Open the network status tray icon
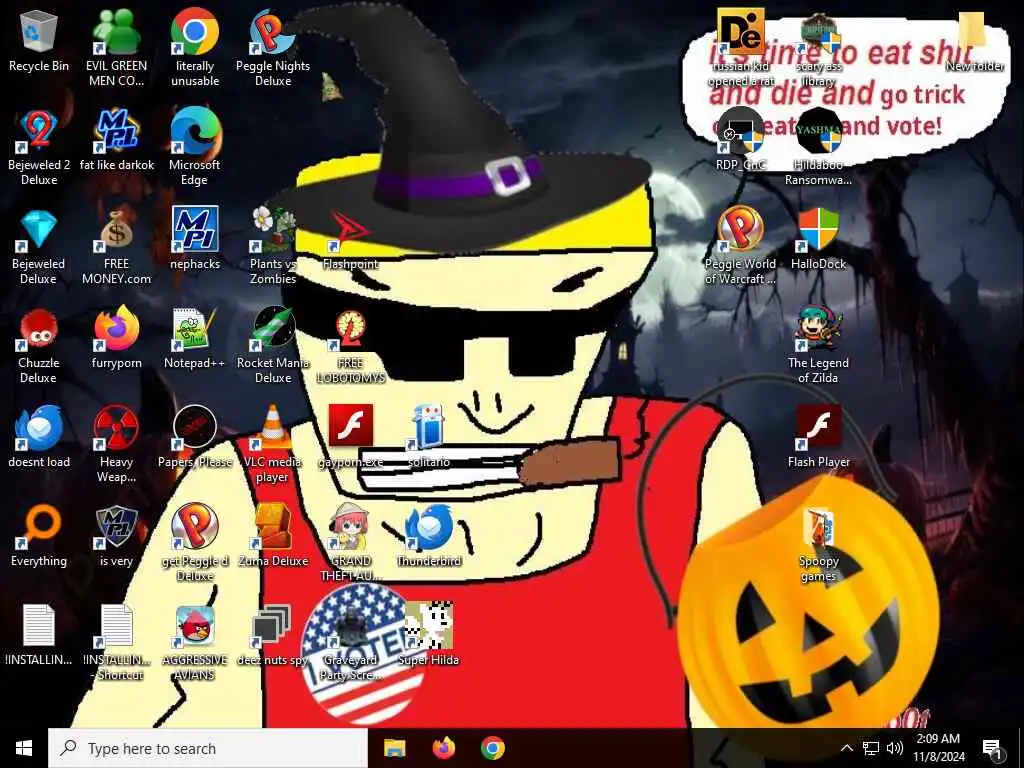The height and width of the screenshot is (768, 1024). pos(871,748)
